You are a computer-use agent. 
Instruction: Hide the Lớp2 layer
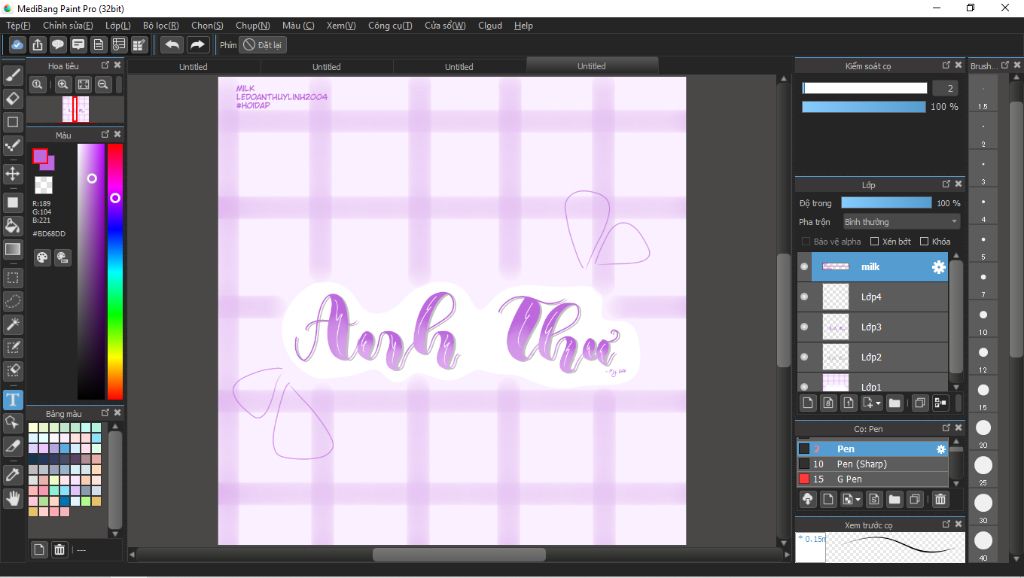[x=804, y=357]
